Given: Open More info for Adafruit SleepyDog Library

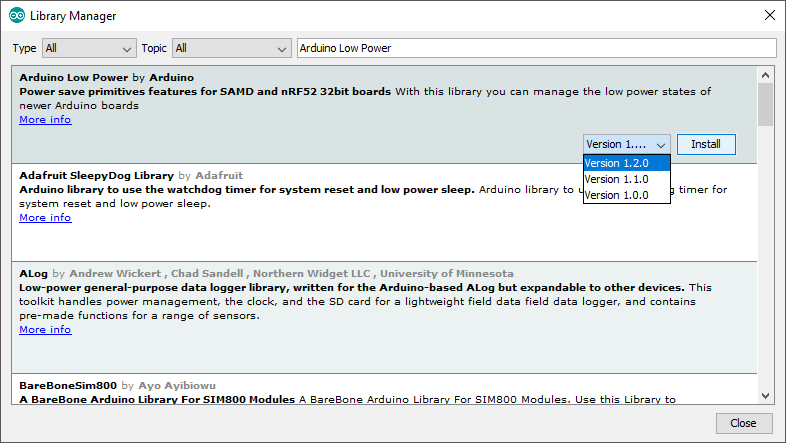Looking at the screenshot, I should point(45,218).
